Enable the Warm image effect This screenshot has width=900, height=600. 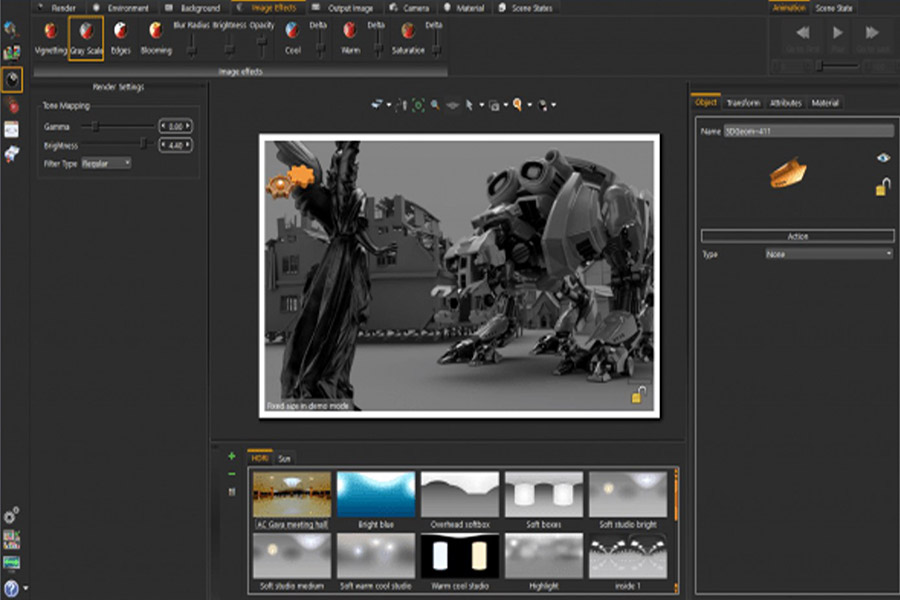348,32
